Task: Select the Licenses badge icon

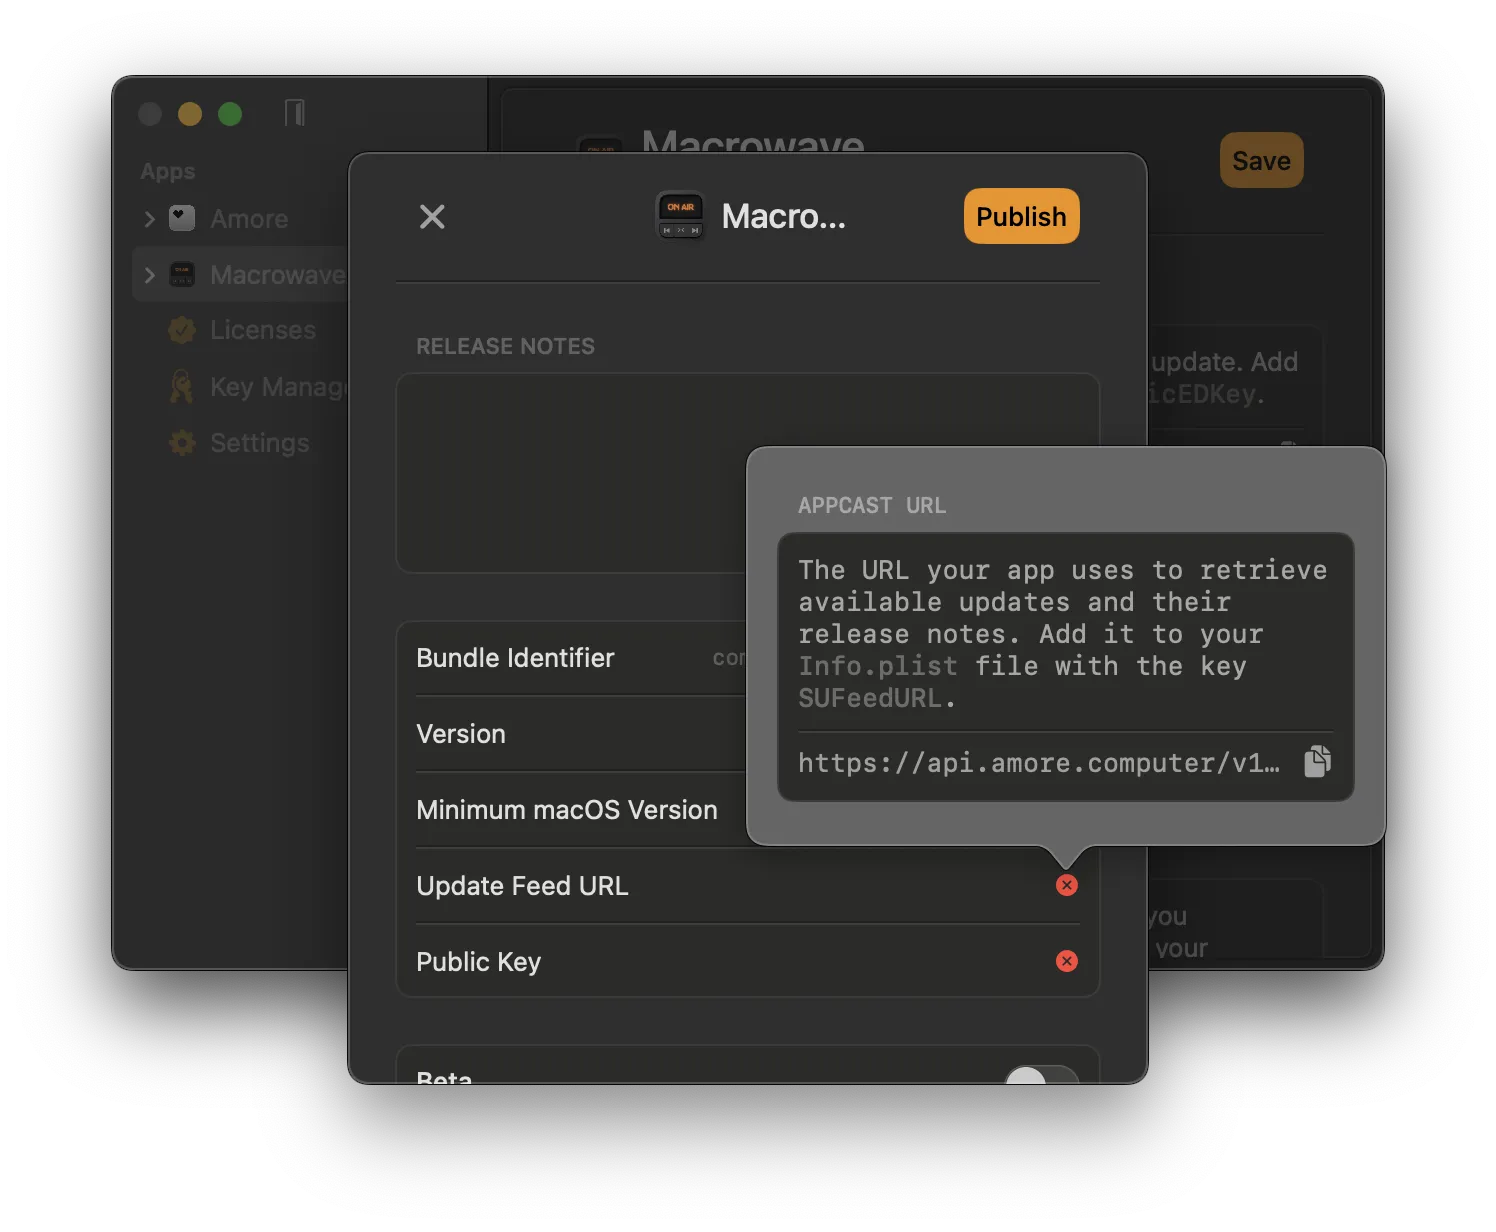Action: 181,330
